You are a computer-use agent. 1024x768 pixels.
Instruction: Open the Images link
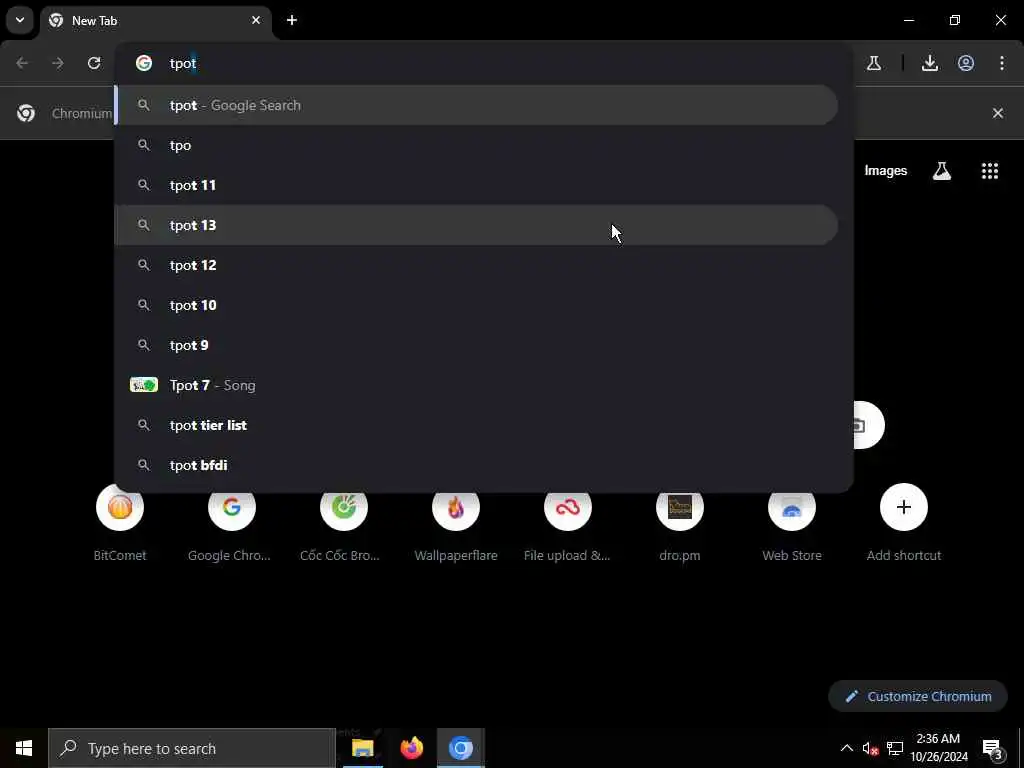pyautogui.click(x=886, y=170)
